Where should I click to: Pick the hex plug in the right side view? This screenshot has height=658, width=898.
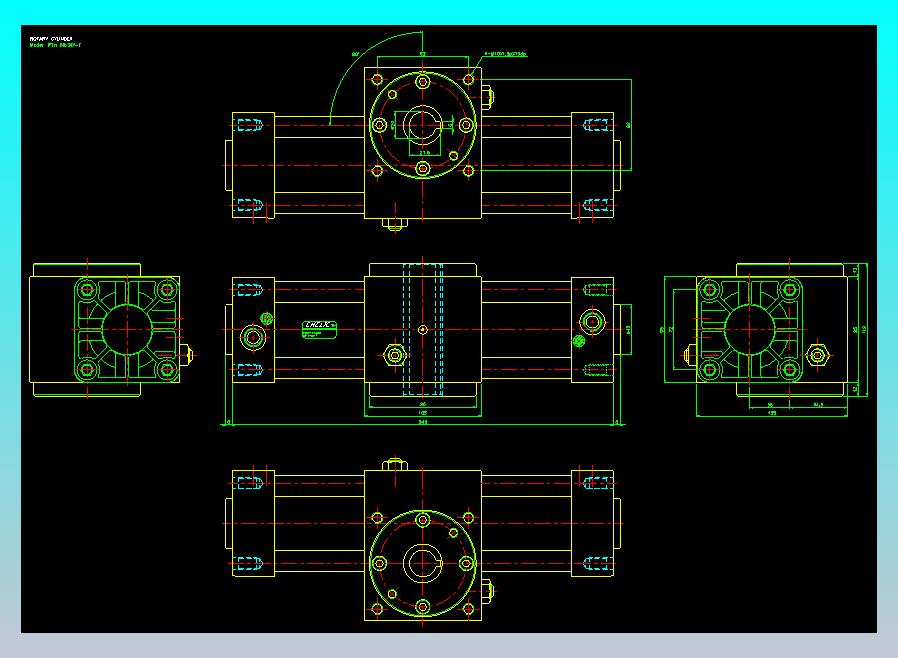tap(817, 356)
